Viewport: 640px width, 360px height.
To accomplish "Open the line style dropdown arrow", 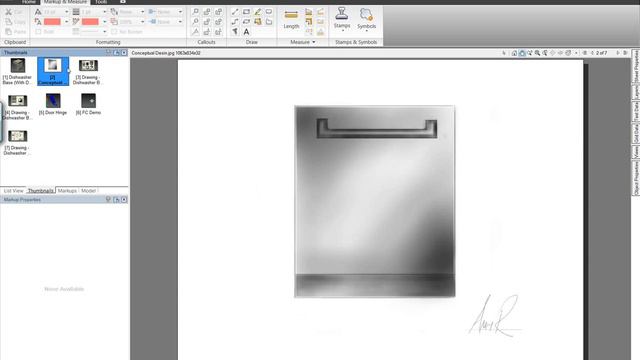I will click(x=104, y=31).
